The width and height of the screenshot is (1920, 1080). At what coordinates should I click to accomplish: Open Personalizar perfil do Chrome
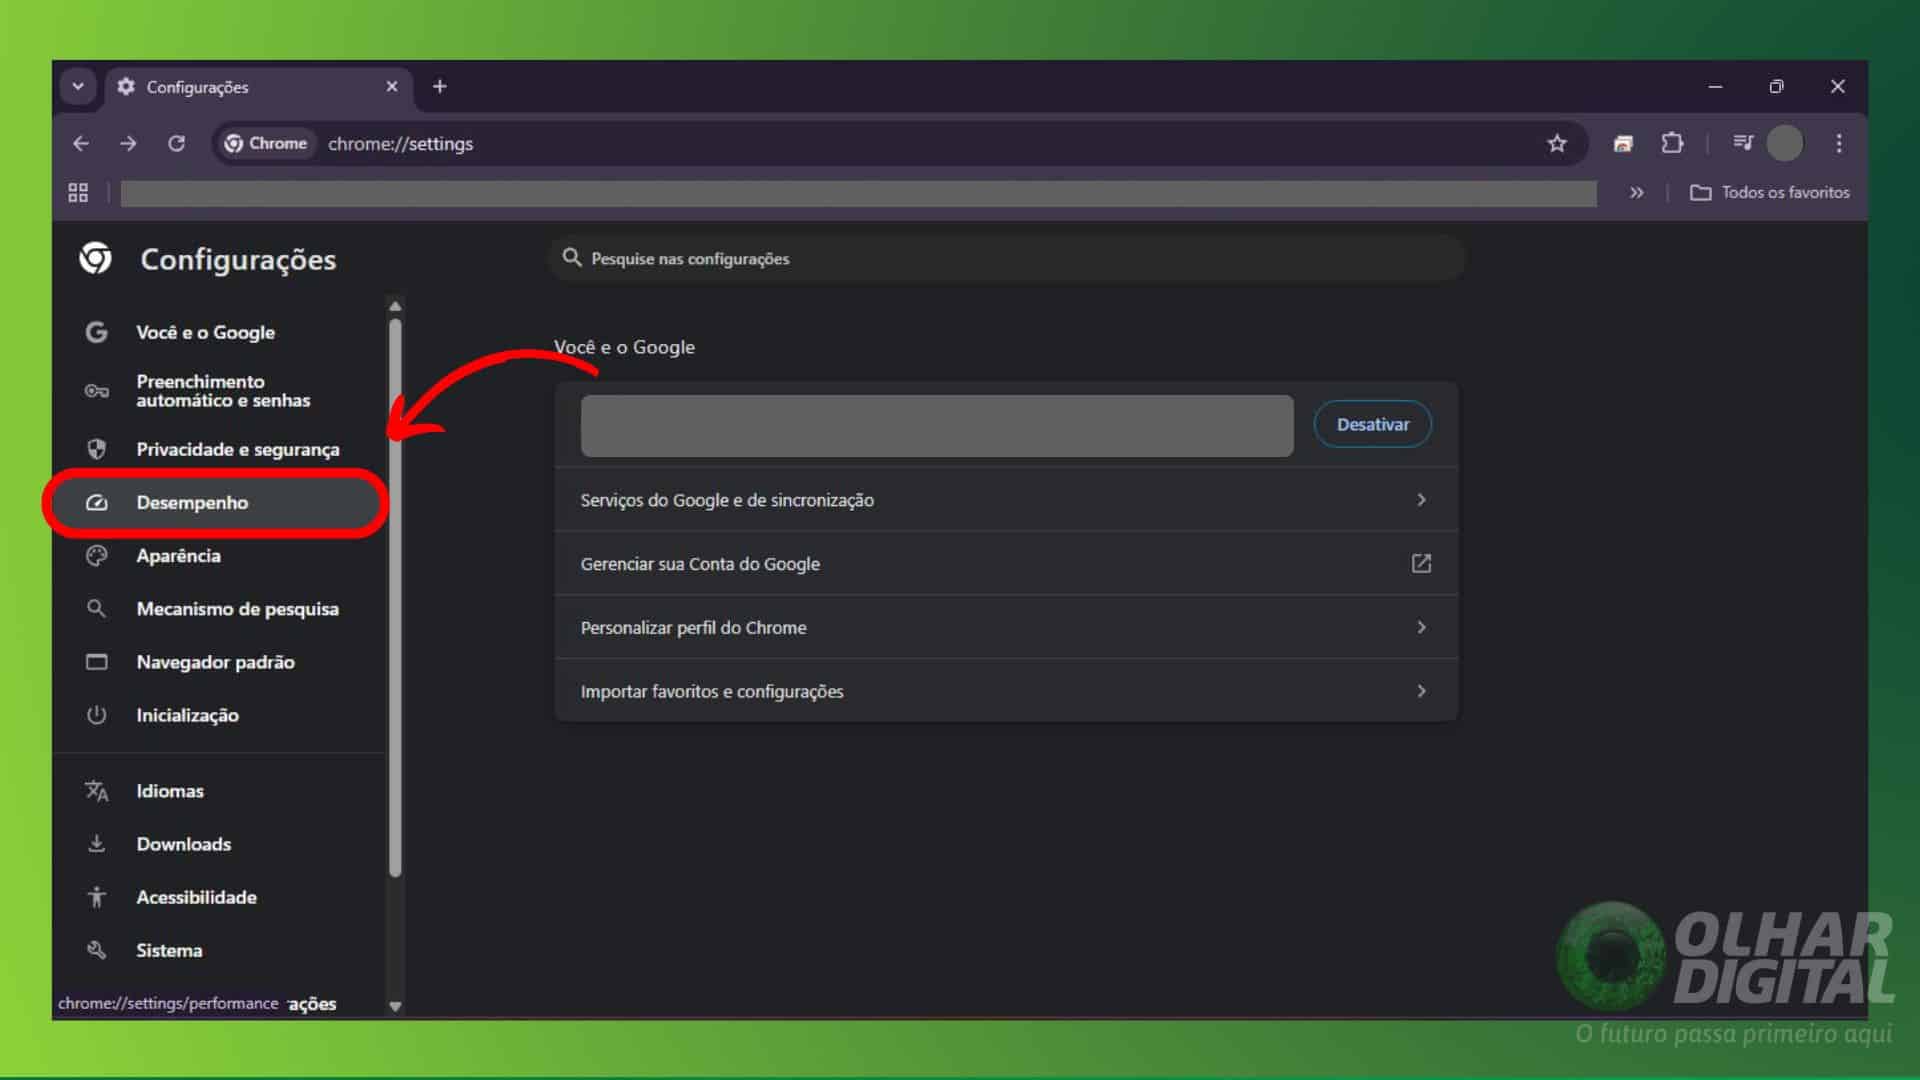[x=1006, y=628]
